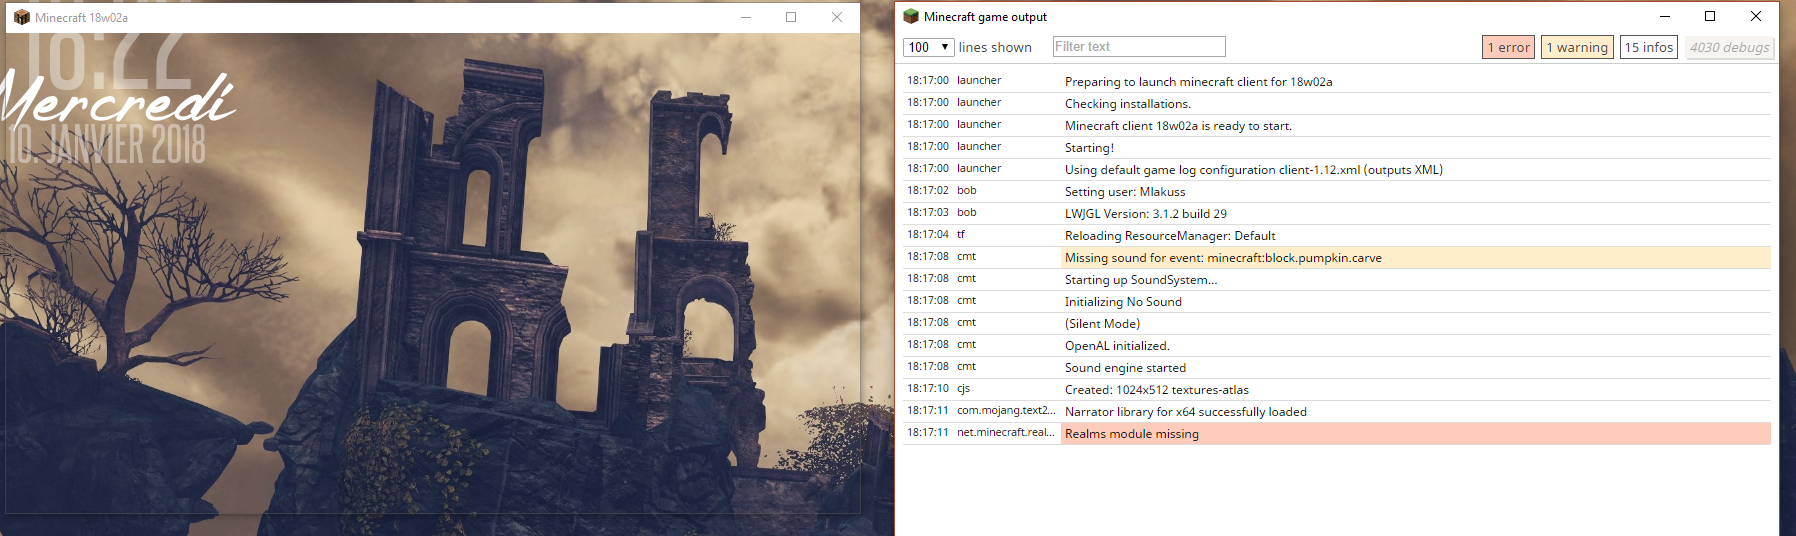Select 'LWJGL Version: 3.1.2 build 29' line
The height and width of the screenshot is (536, 1796).
(1336, 213)
